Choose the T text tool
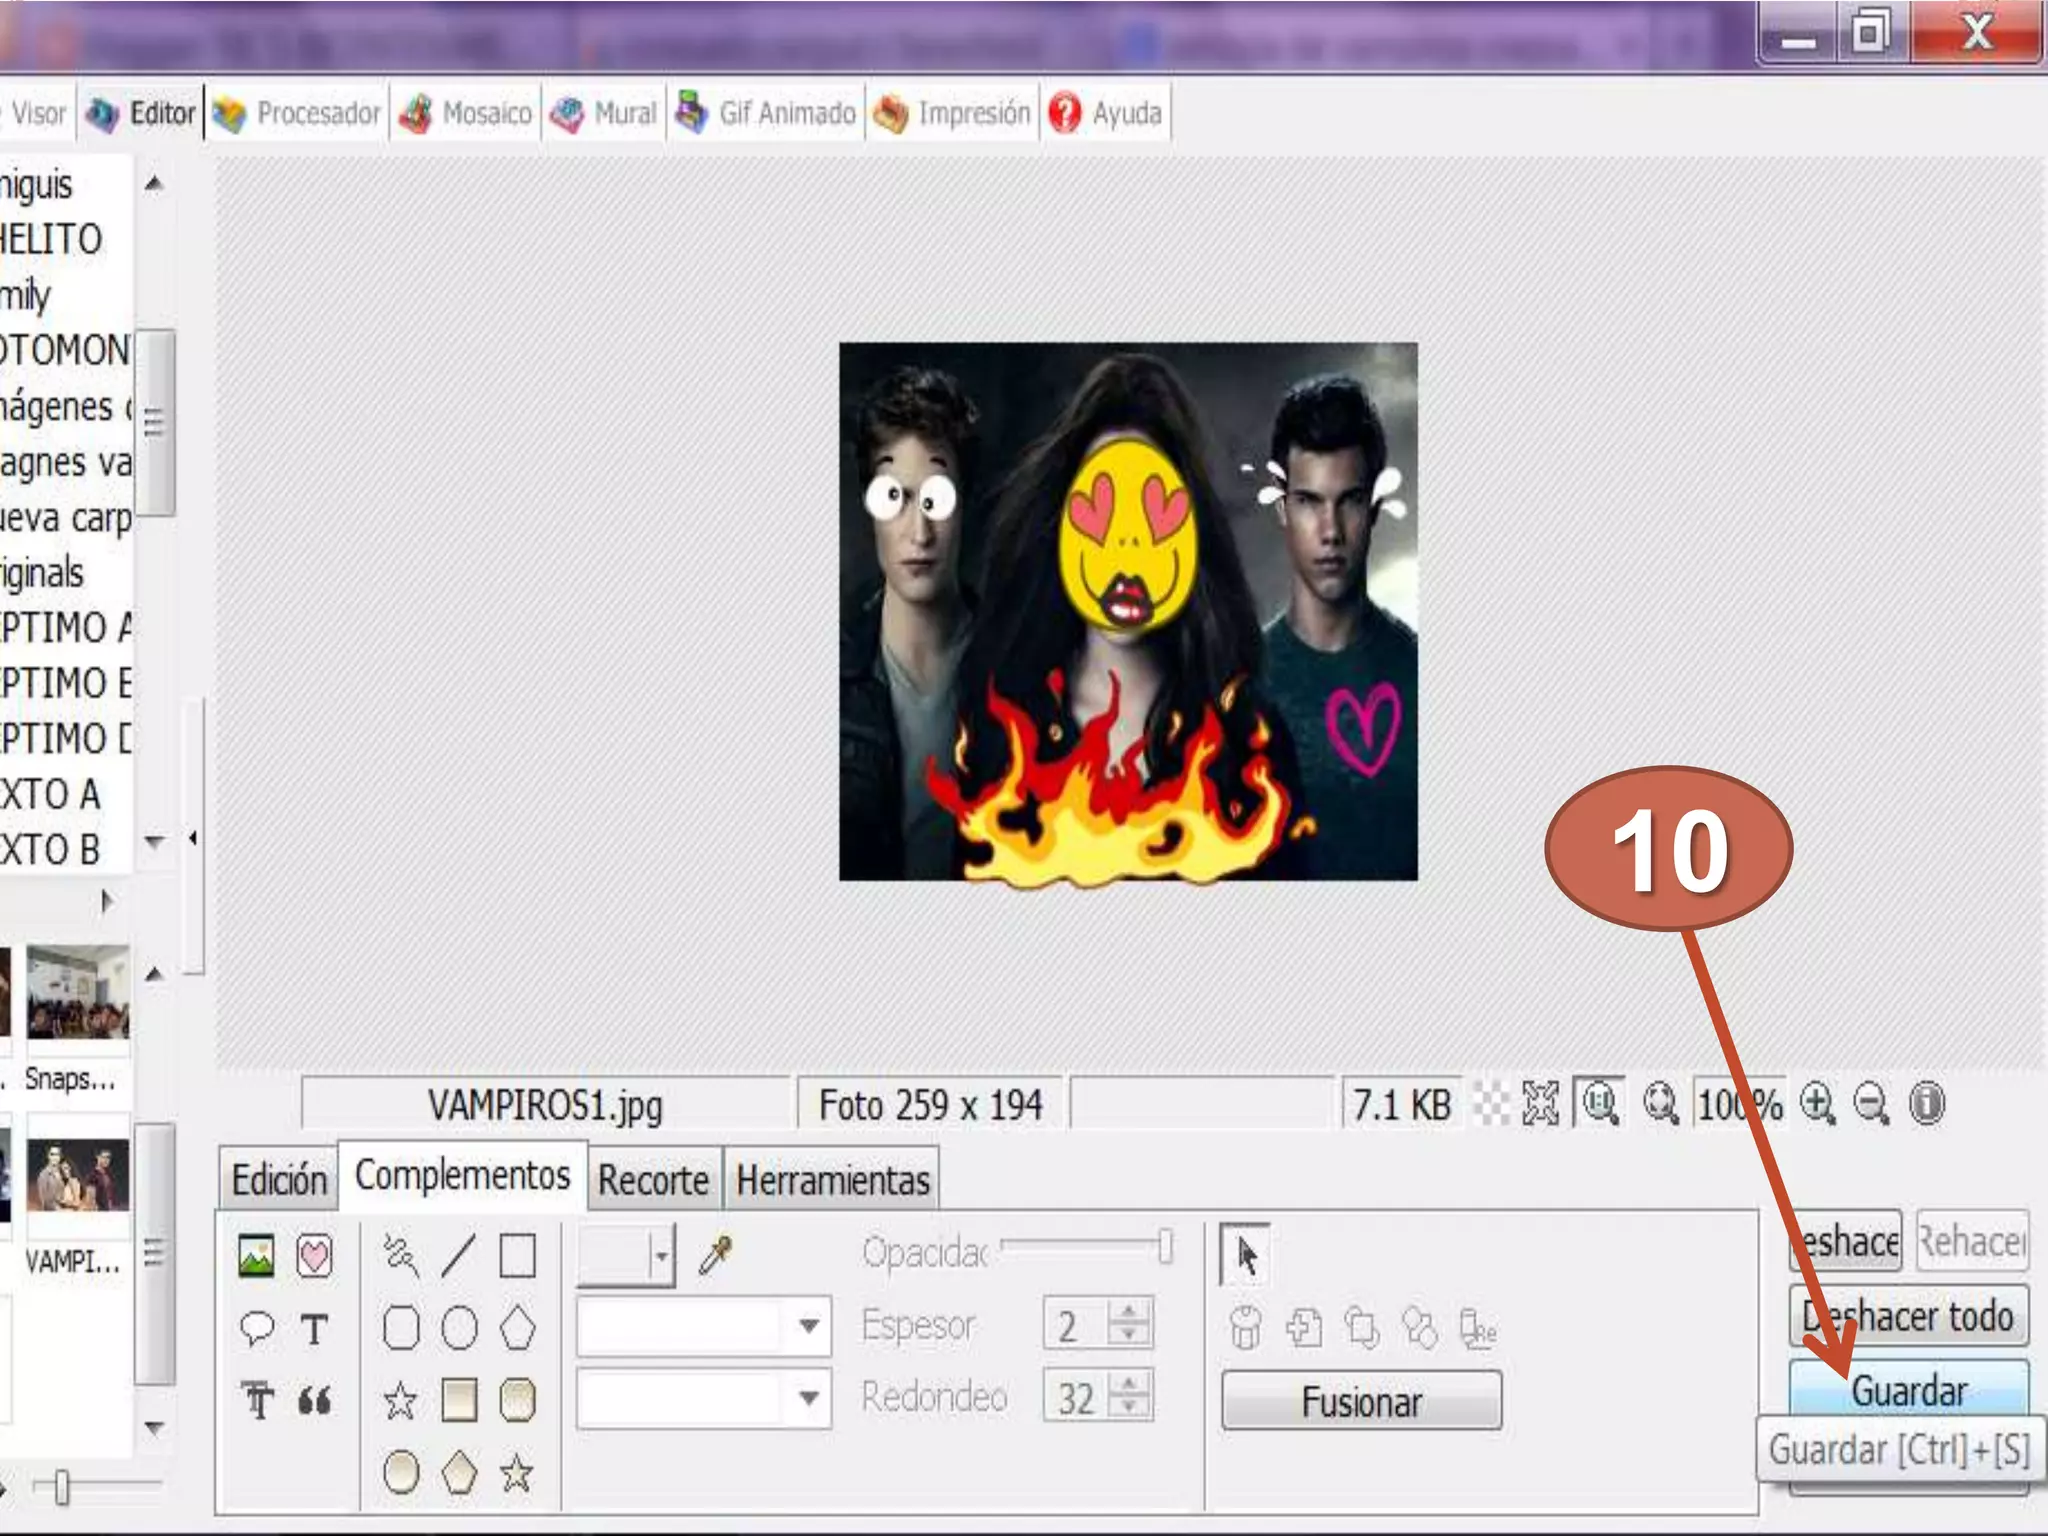 [314, 1330]
